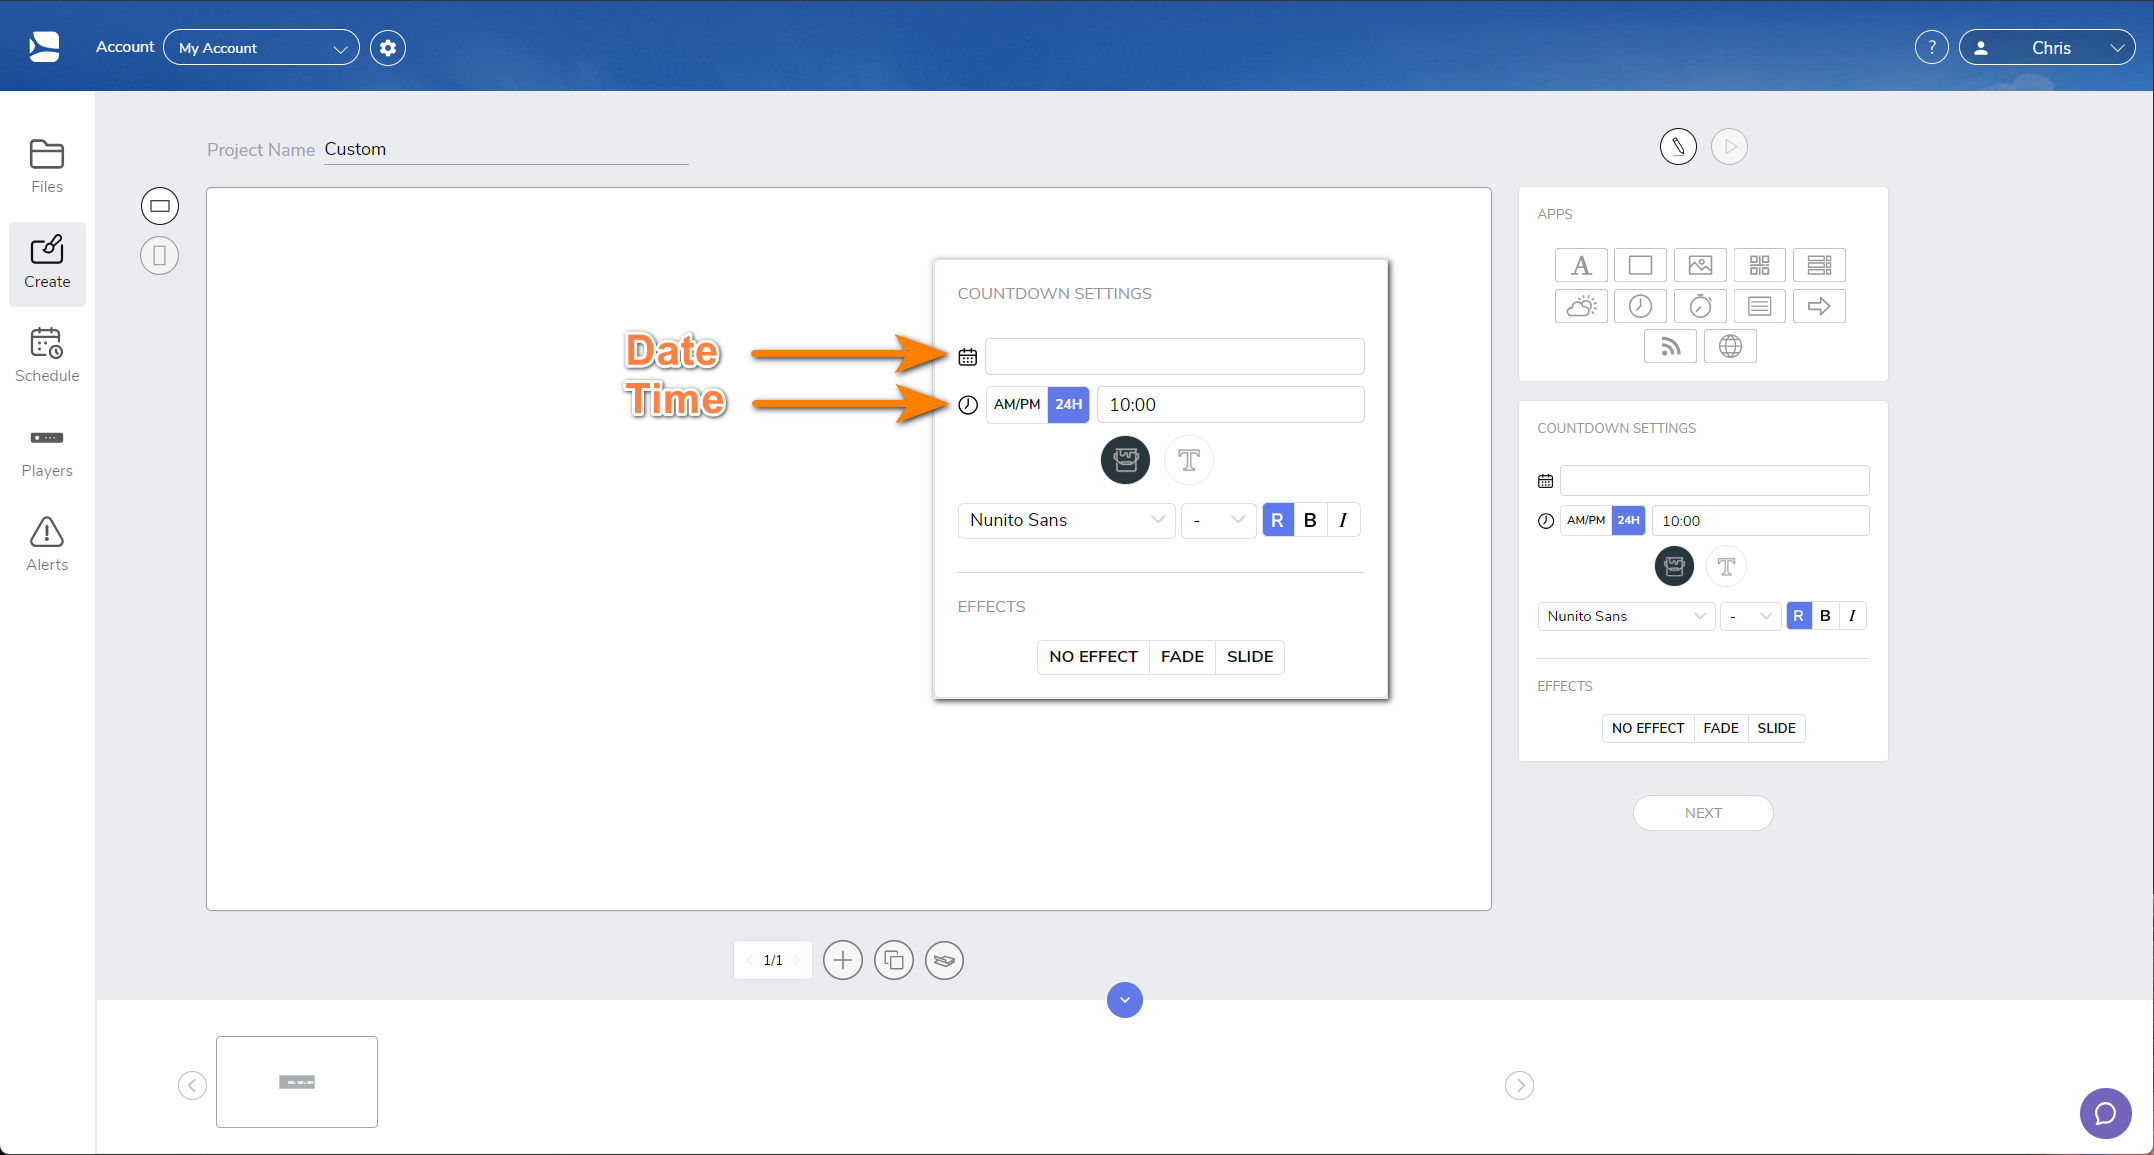Select AM/PM format in right sidebar panel
Image resolution: width=2154 pixels, height=1155 pixels.
tap(1586, 521)
